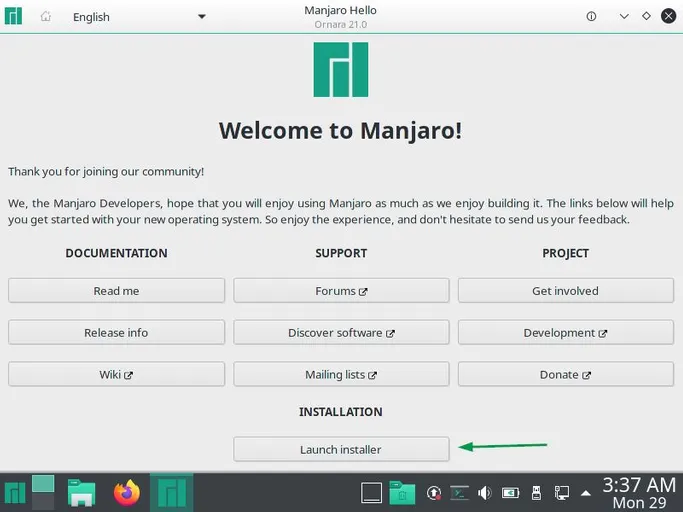Click the Launch installer button

341,450
